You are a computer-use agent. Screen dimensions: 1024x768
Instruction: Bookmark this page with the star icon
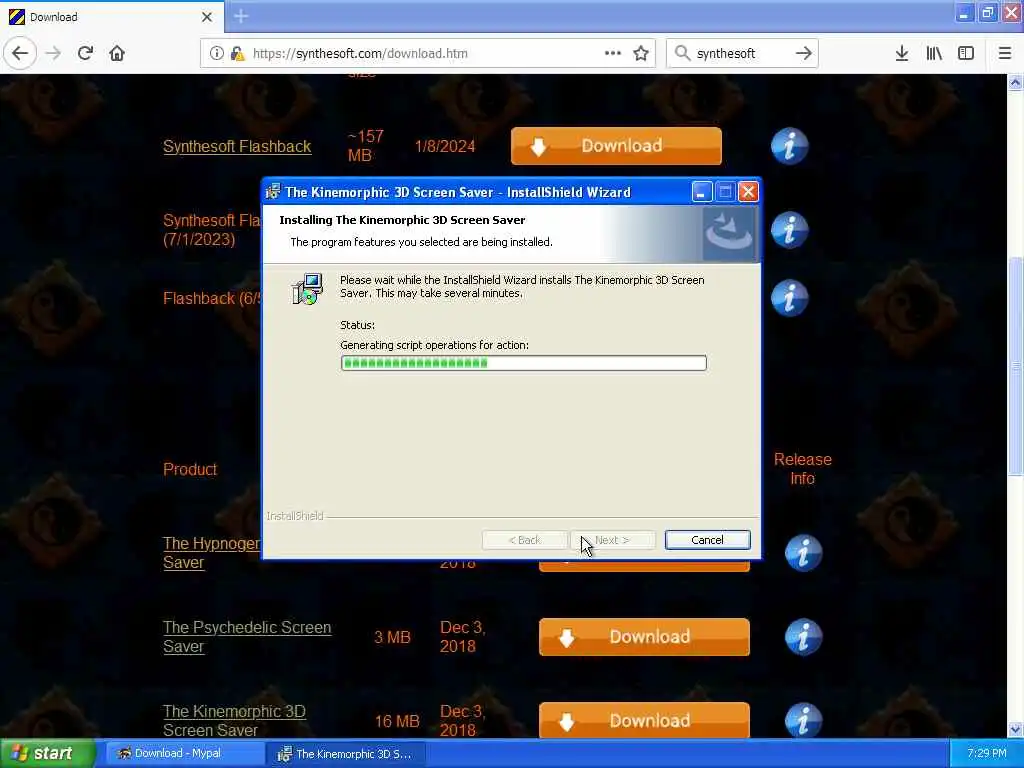641,53
